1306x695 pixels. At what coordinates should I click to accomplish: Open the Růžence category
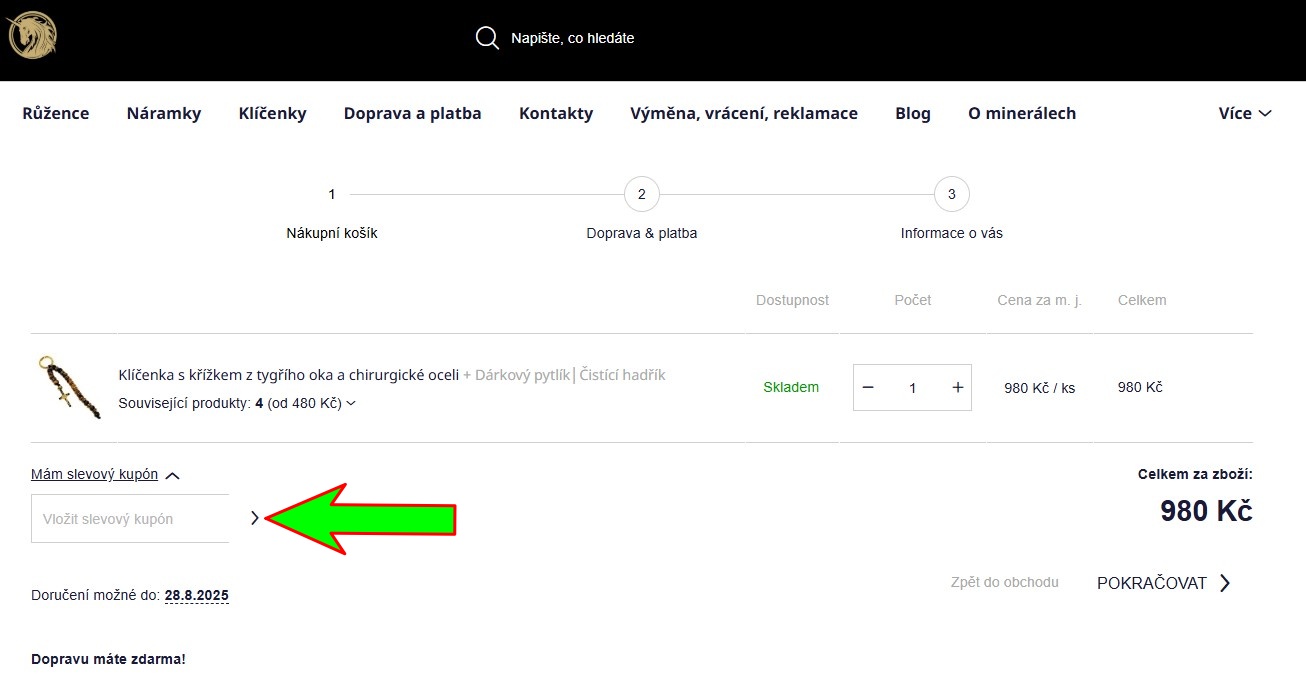pos(56,113)
